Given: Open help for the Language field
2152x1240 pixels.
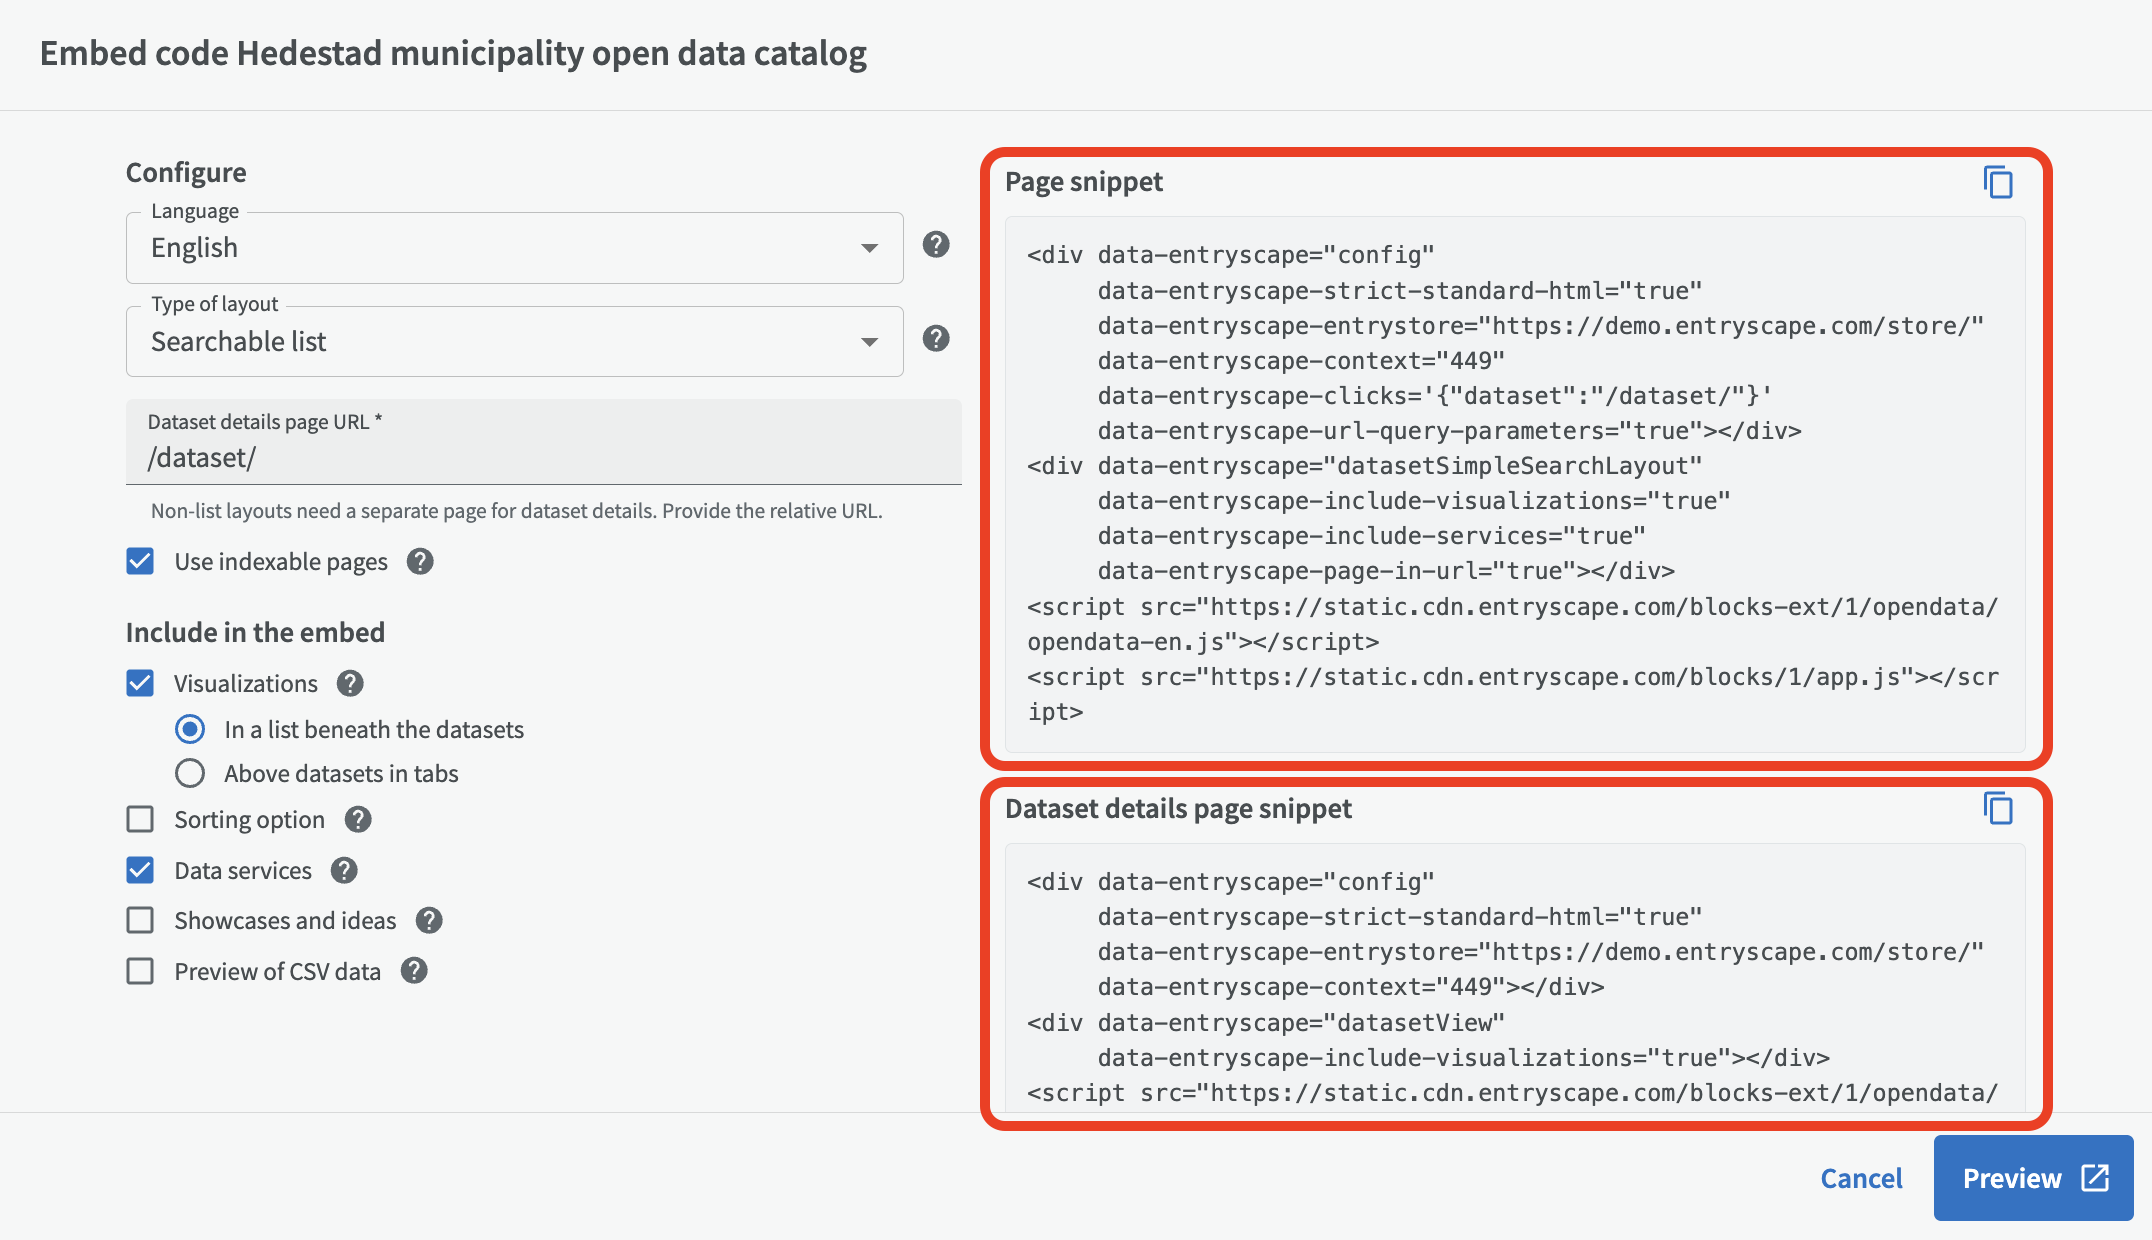Looking at the screenshot, I should coord(936,245).
